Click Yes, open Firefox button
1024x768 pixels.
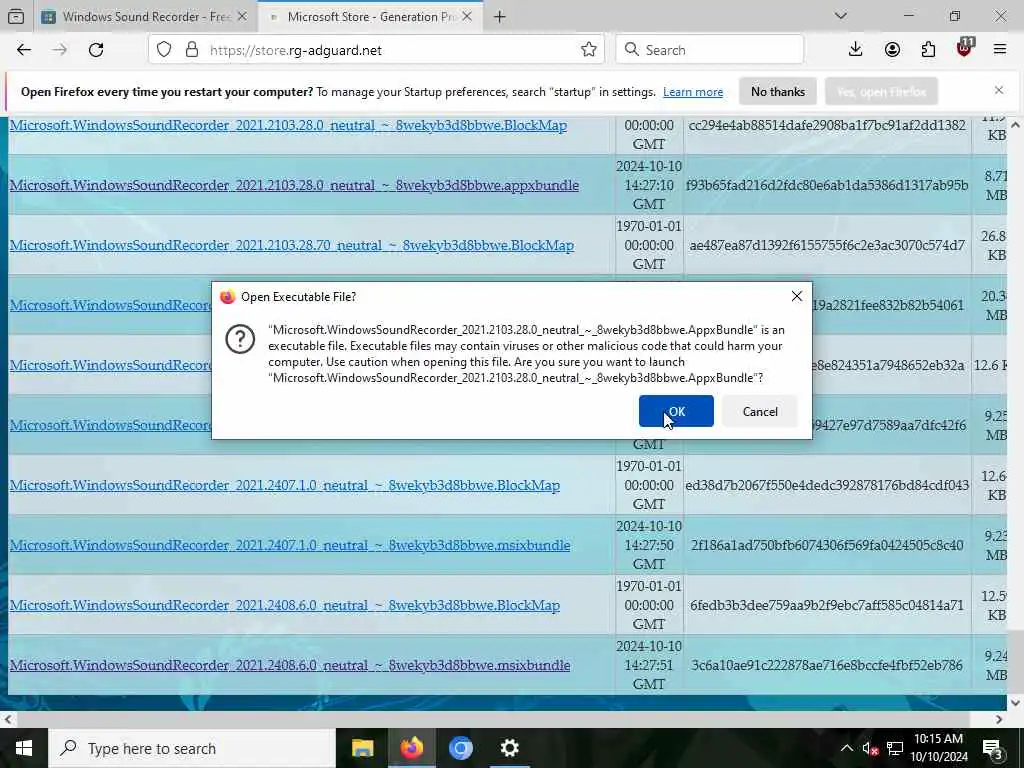[x=881, y=92]
